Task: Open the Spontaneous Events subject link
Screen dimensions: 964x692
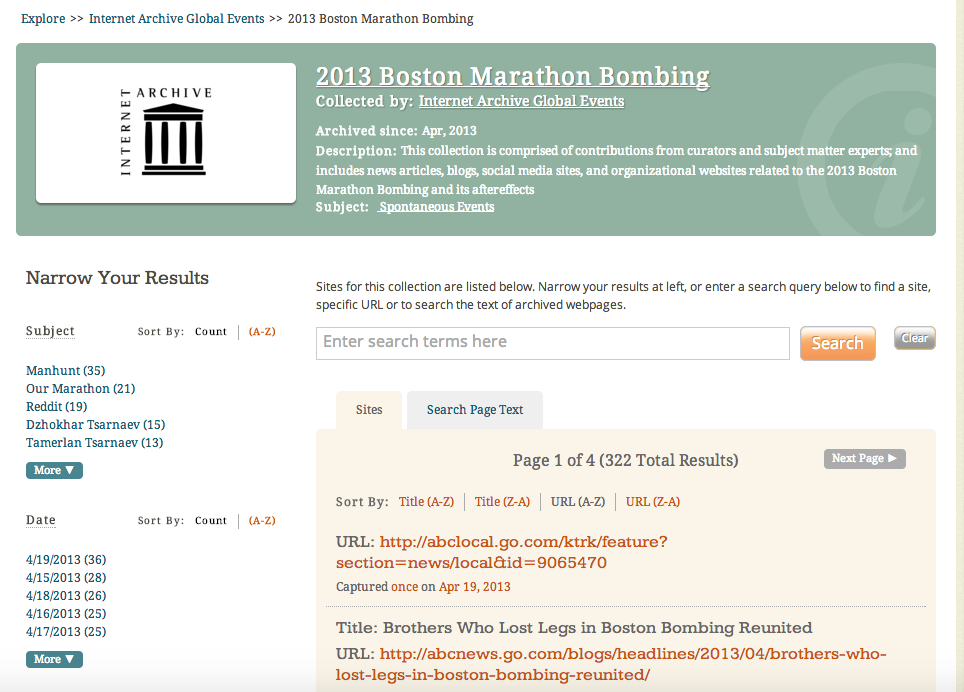Action: coord(436,207)
